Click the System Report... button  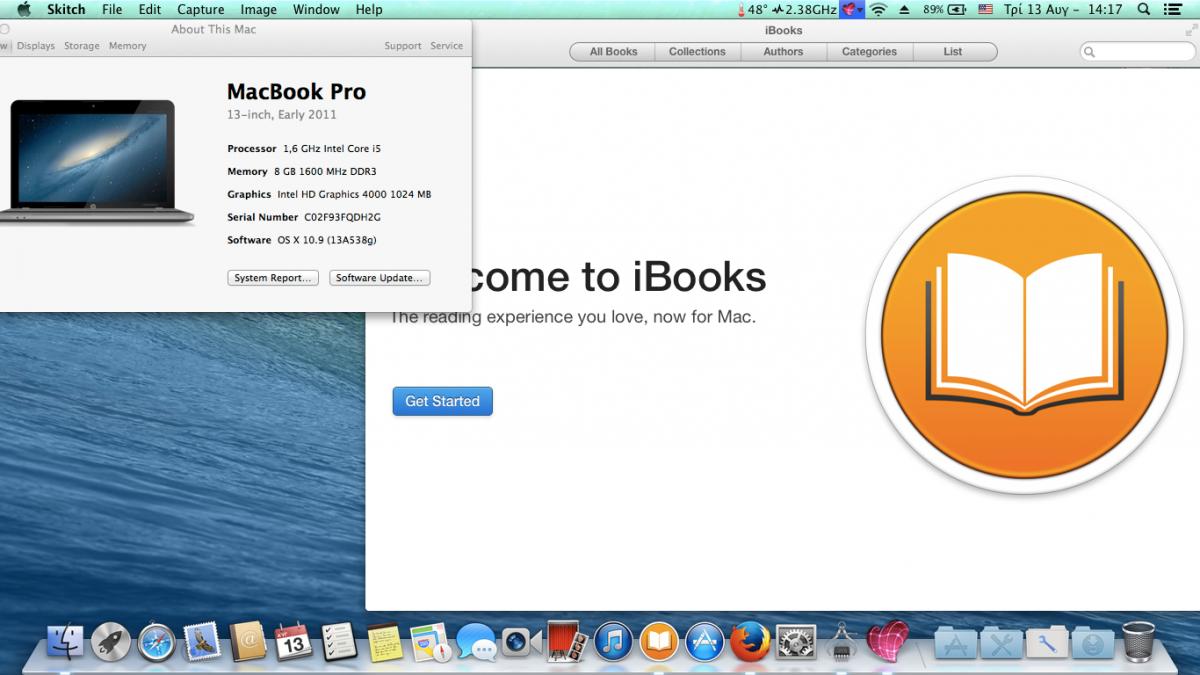(273, 278)
